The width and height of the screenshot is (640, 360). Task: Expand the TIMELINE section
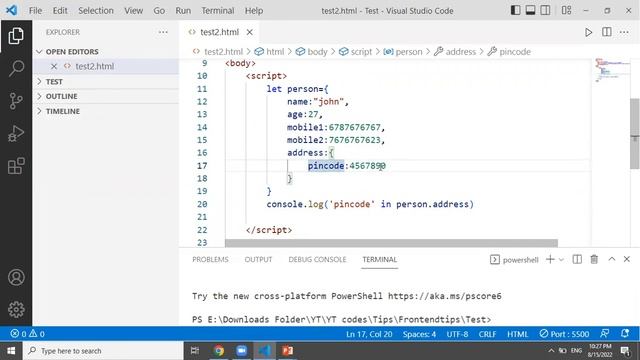tap(106, 111)
